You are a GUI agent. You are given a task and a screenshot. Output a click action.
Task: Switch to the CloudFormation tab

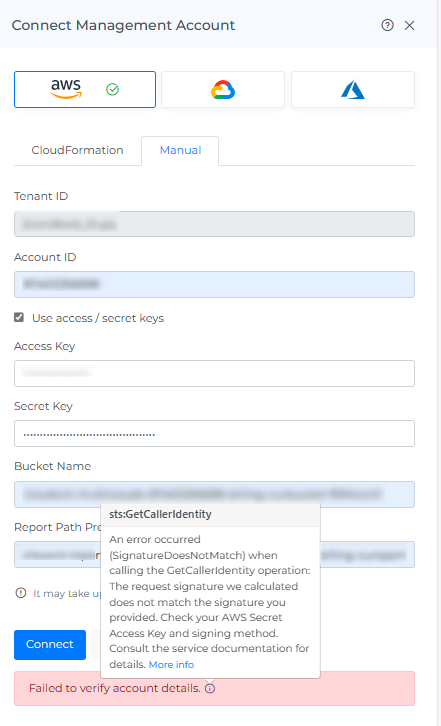click(77, 150)
